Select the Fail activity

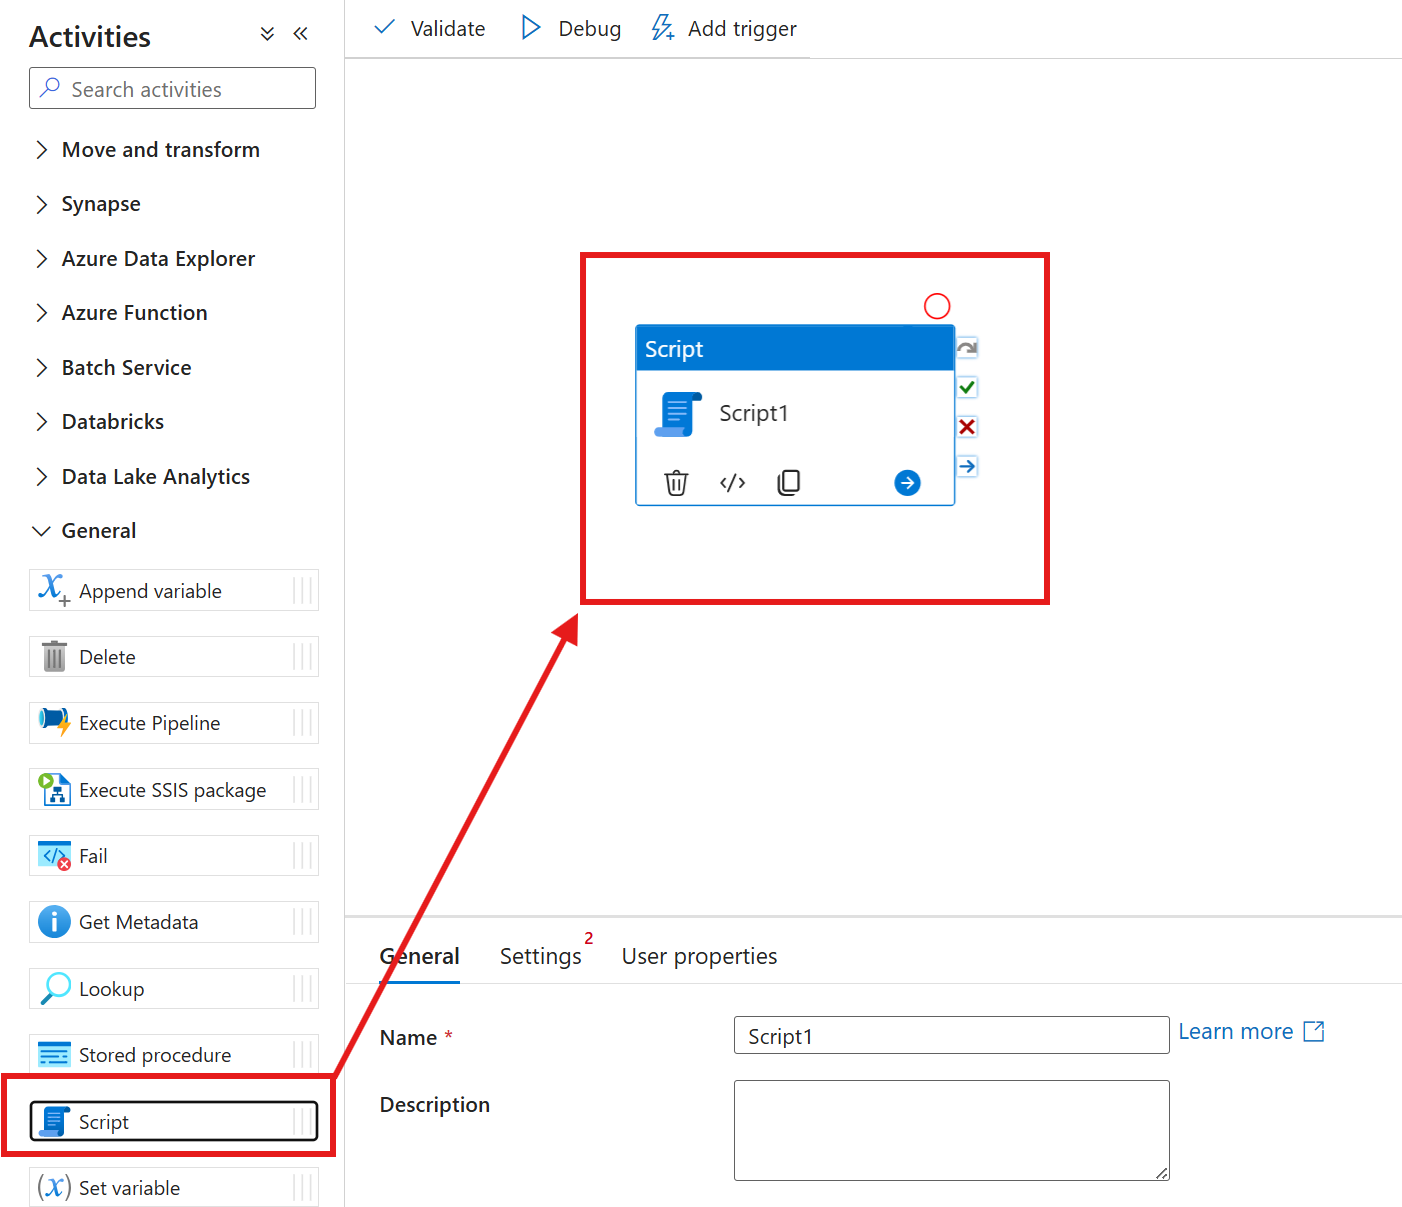(174, 856)
